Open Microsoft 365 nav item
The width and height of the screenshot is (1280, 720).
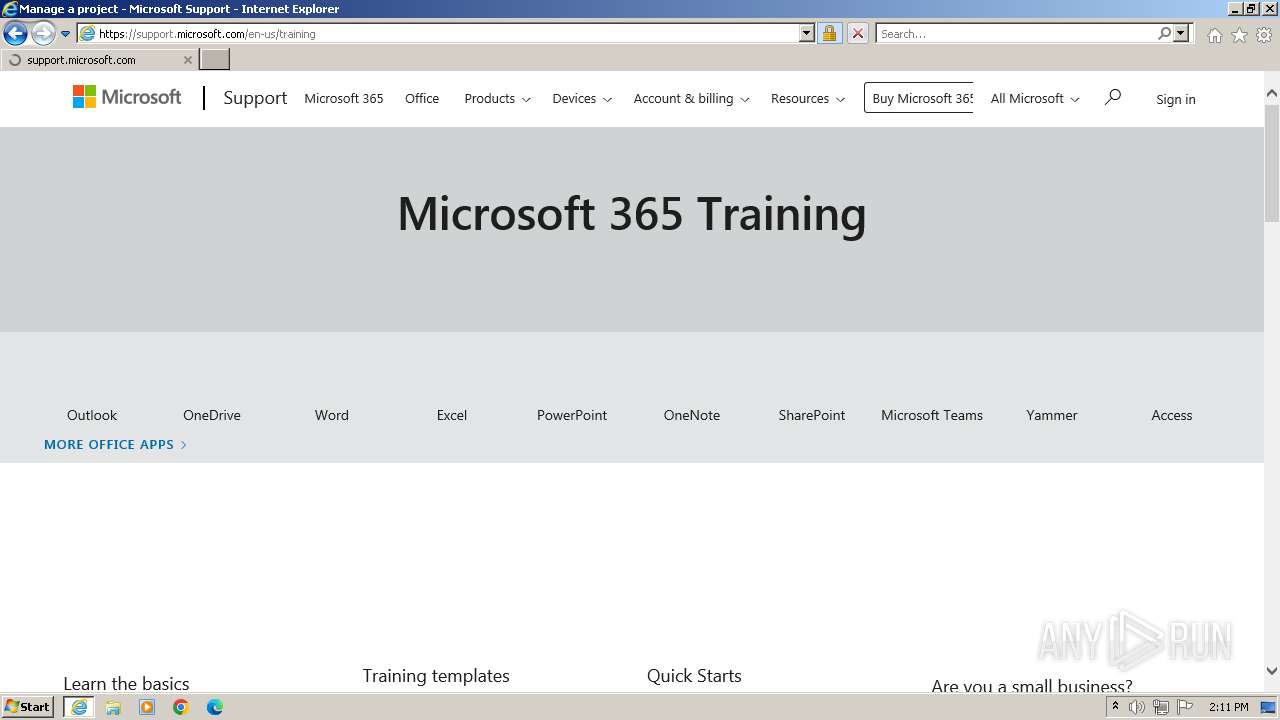point(344,98)
